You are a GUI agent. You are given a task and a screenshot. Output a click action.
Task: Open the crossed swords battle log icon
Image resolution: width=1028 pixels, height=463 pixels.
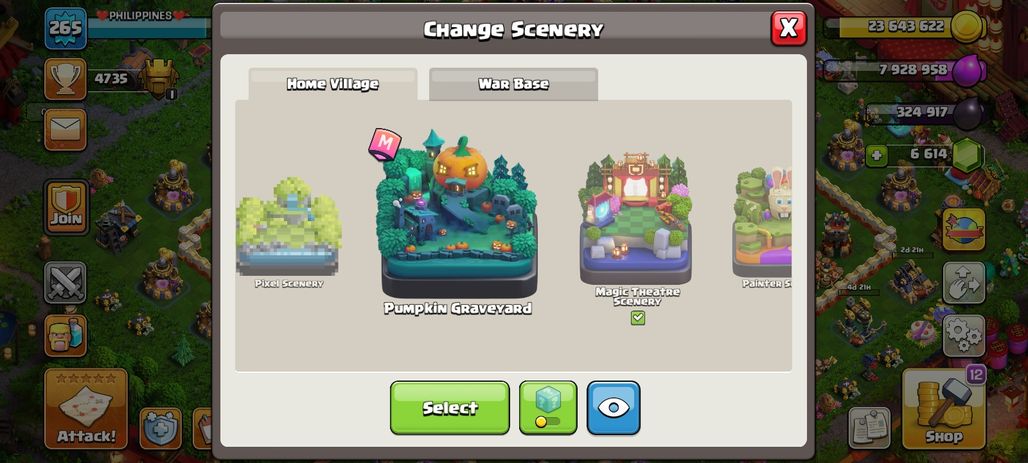(x=66, y=283)
